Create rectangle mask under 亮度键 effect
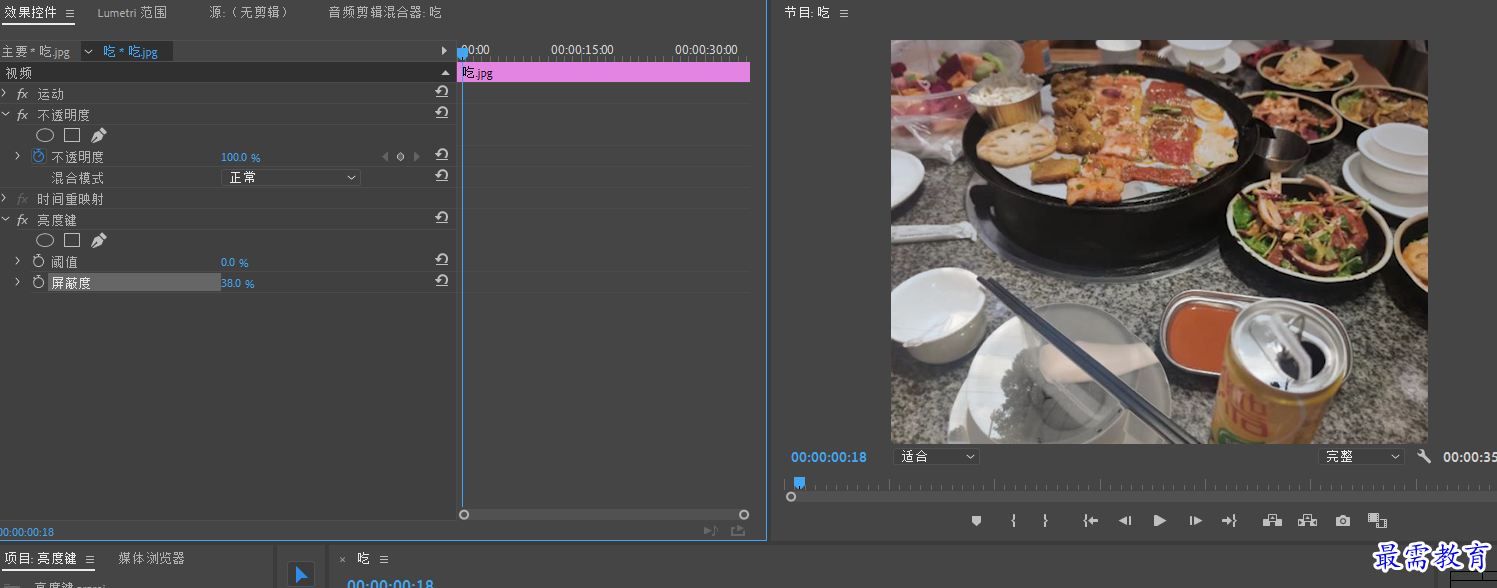 pyautogui.click(x=72, y=240)
